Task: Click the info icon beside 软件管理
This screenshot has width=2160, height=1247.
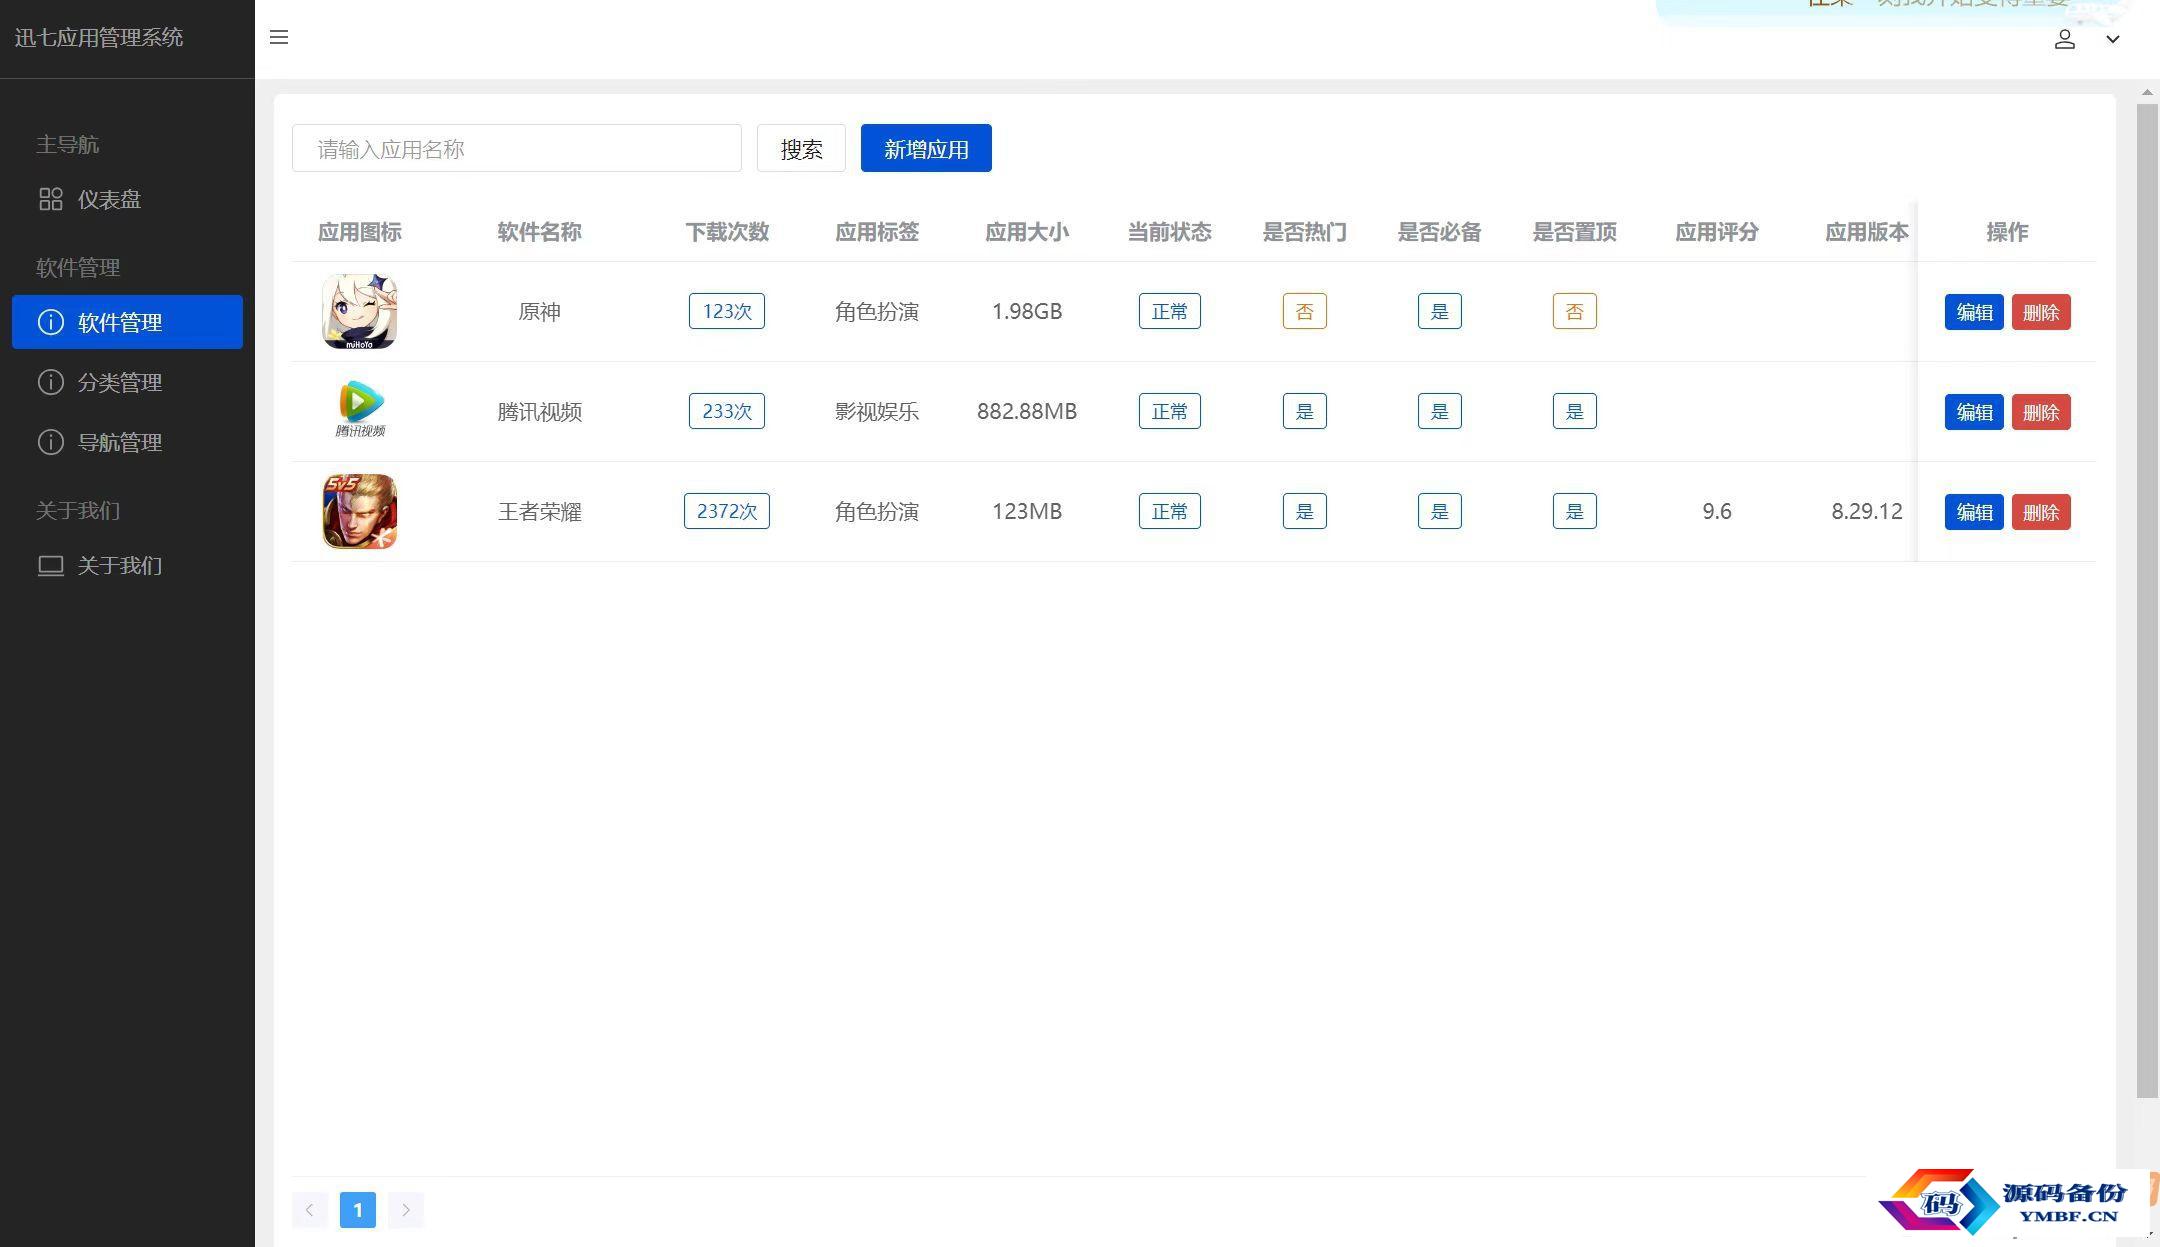Action: point(50,322)
